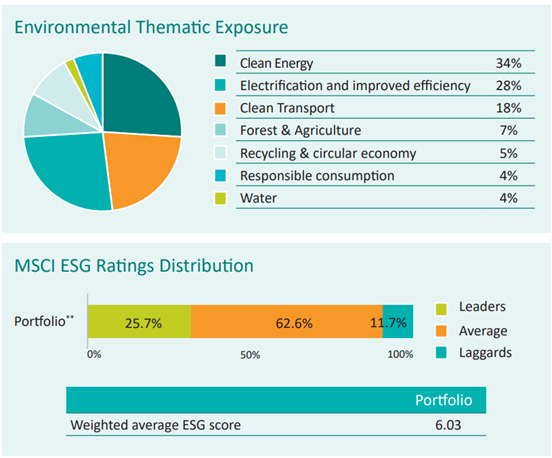Click the 62.6% Average bar segment

pyautogui.click(x=287, y=322)
